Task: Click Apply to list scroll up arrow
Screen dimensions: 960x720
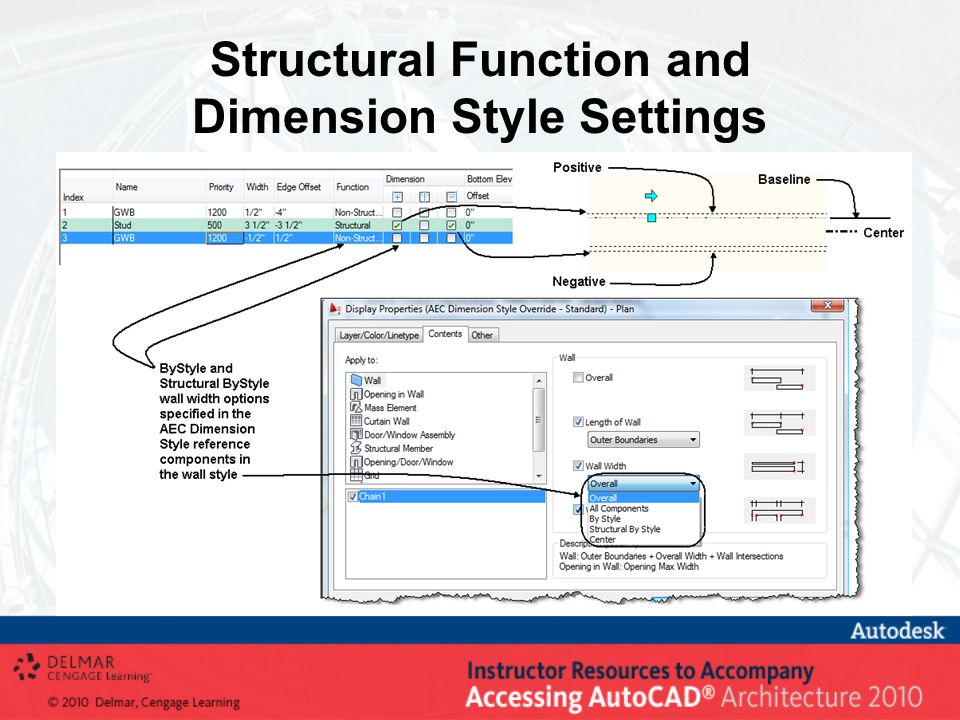Action: pyautogui.click(x=539, y=380)
